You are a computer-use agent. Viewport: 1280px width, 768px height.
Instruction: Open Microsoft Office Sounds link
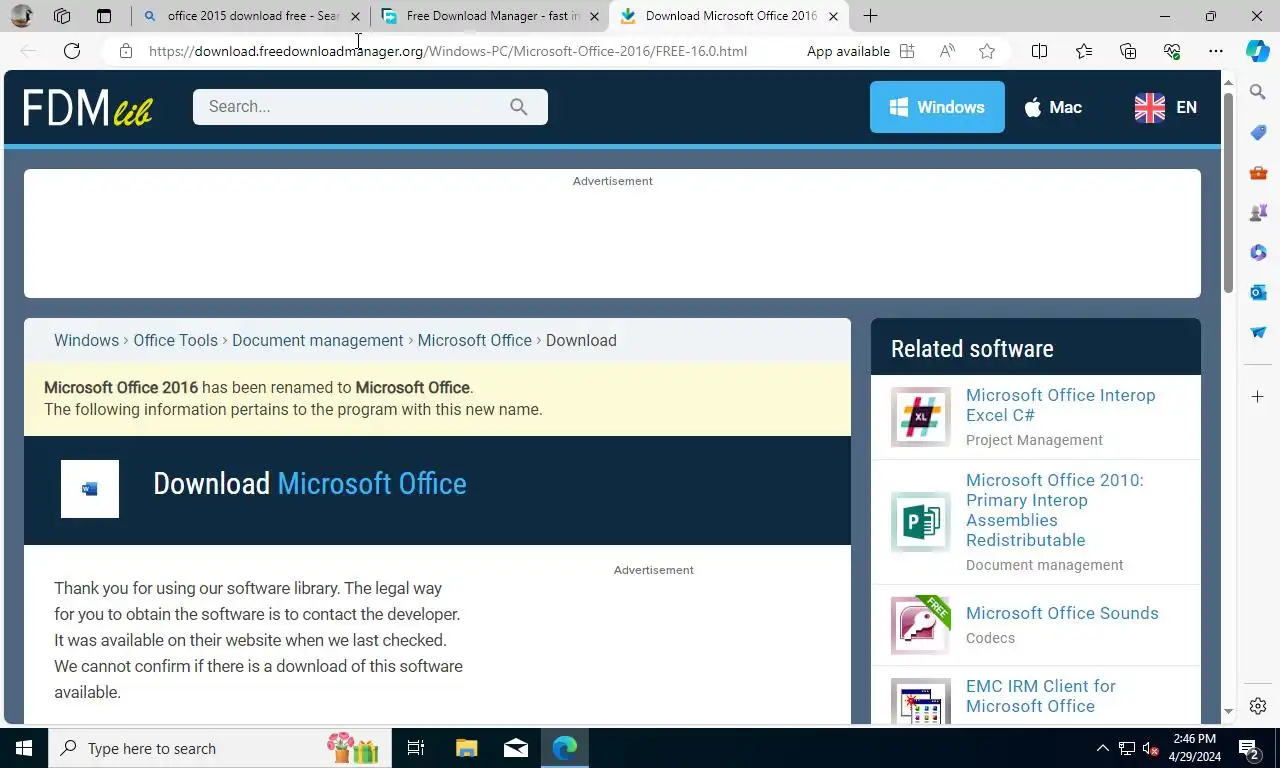click(x=1062, y=613)
